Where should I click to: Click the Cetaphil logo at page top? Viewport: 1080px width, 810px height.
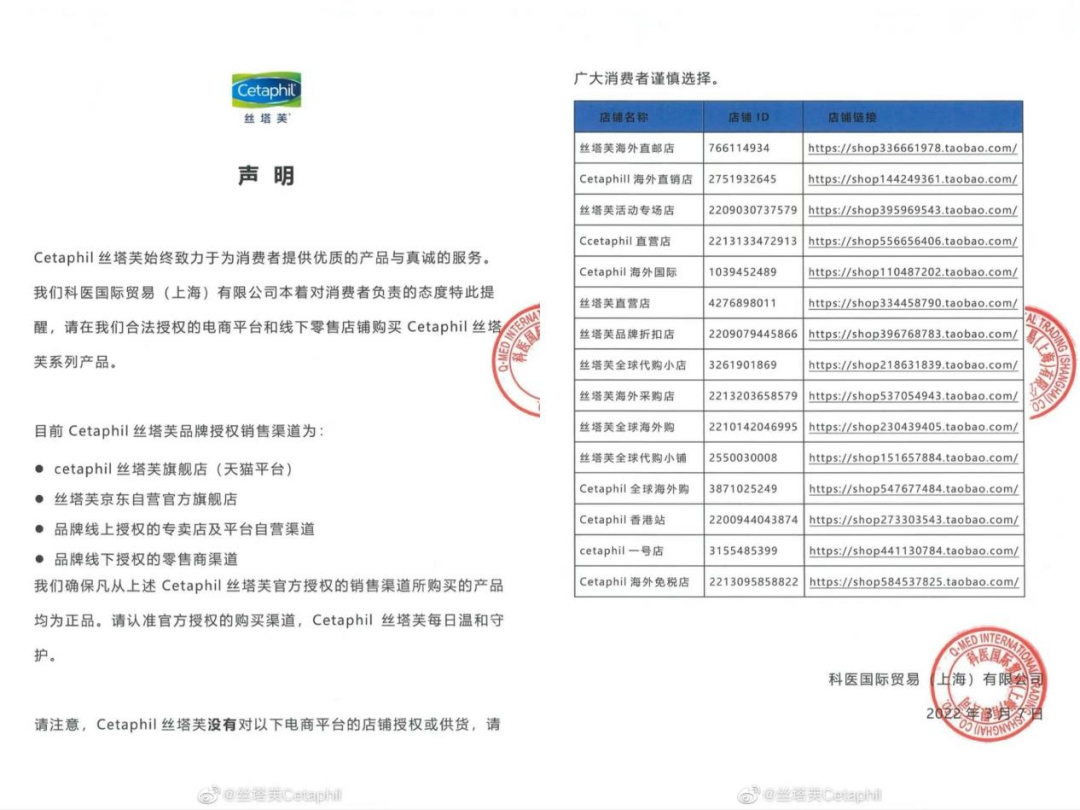[266, 93]
